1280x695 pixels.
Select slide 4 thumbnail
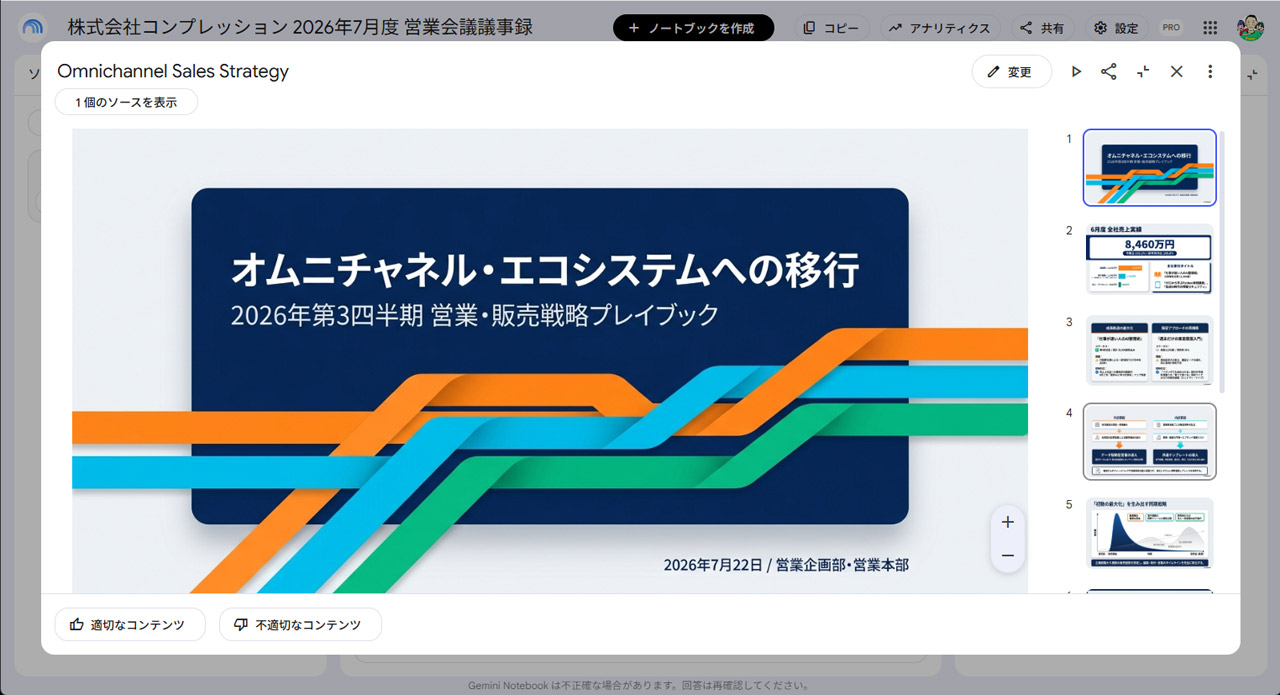1150,442
